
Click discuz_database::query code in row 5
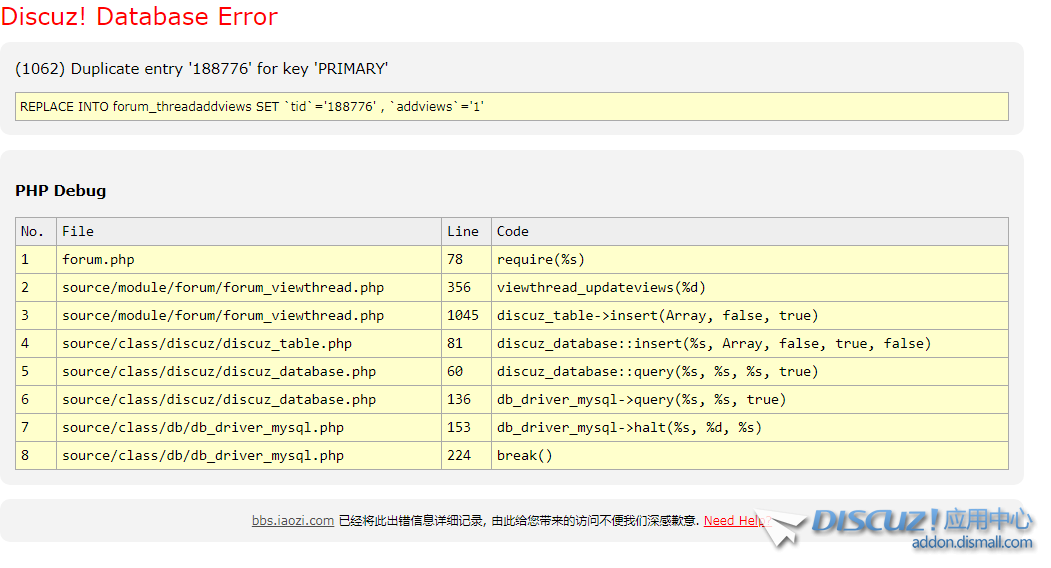[657, 371]
